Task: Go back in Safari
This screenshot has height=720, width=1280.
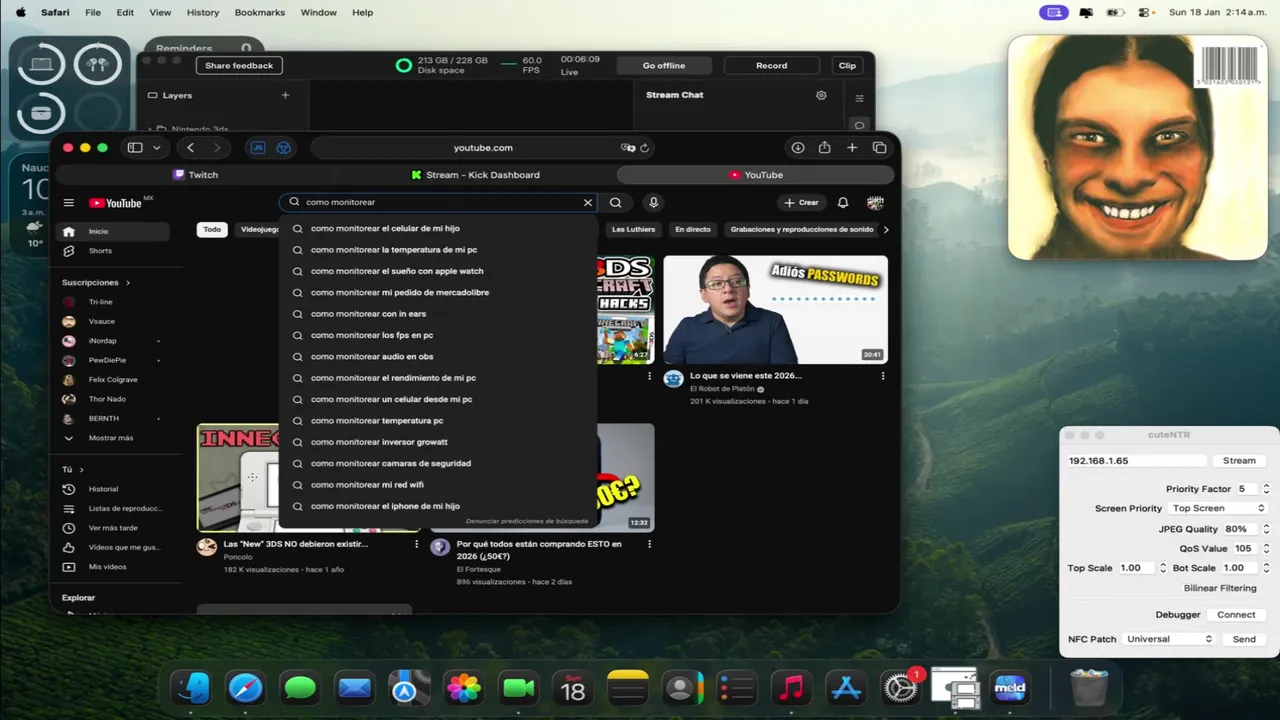Action: click(191, 148)
